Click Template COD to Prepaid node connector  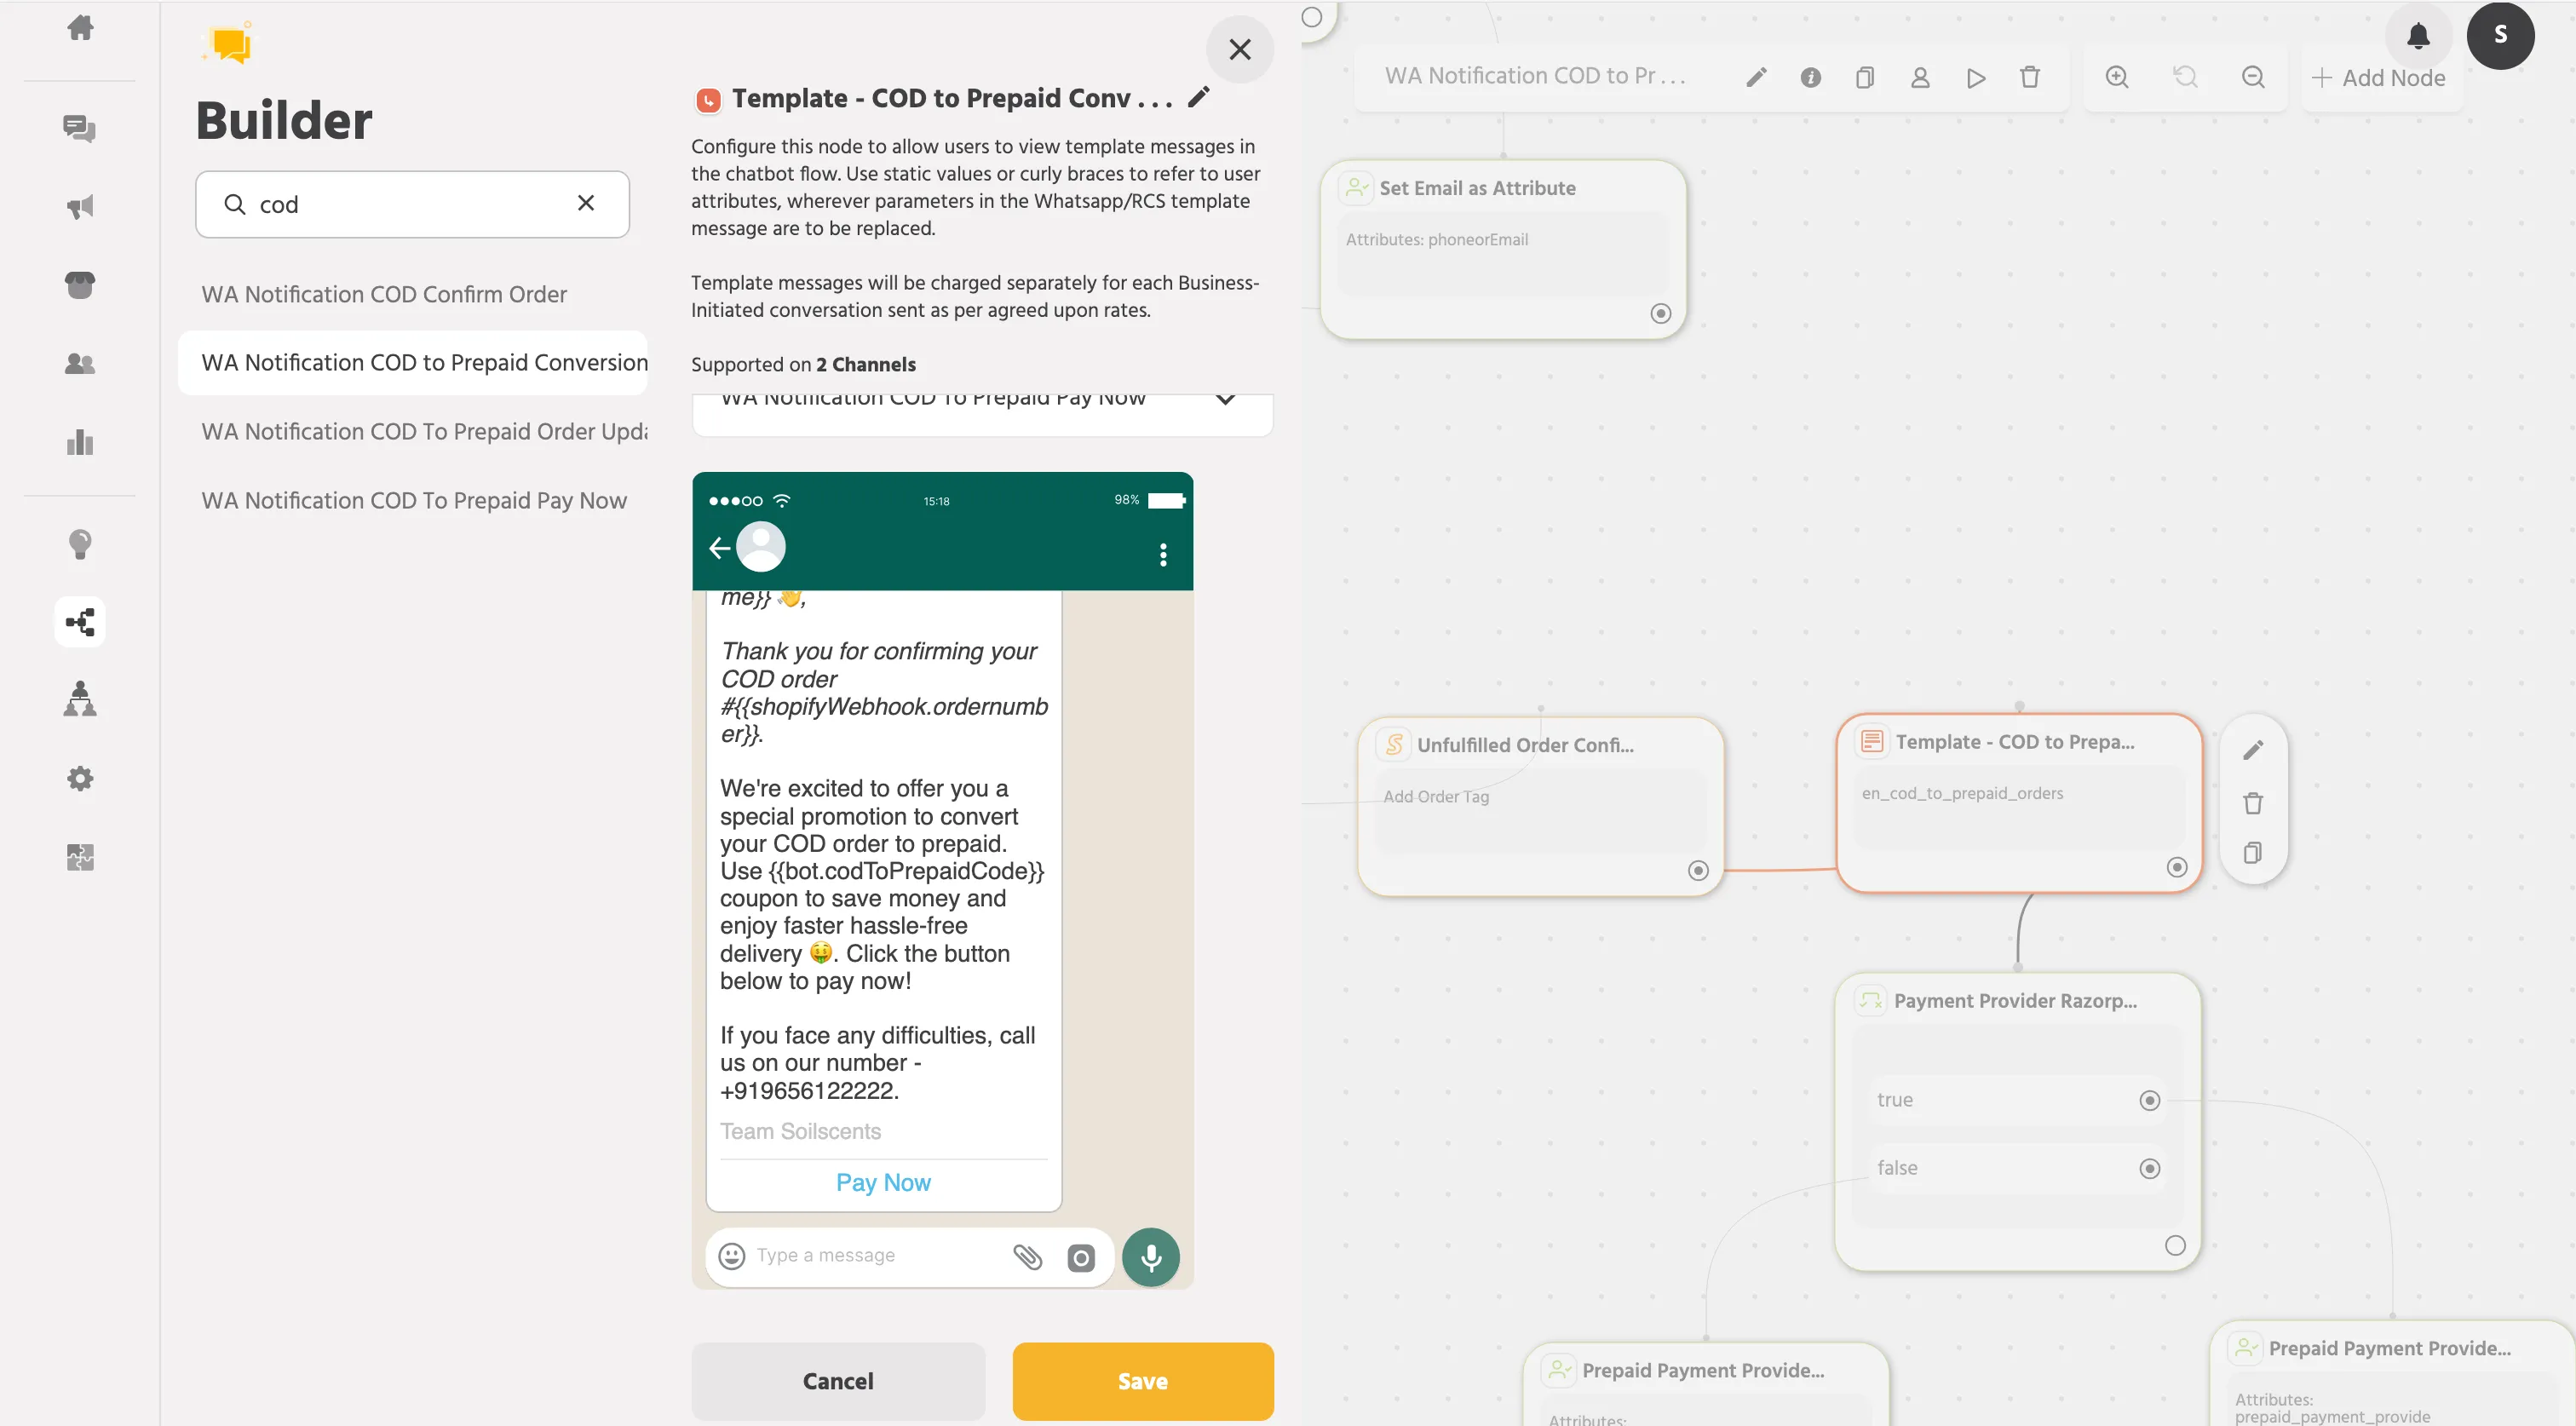pyautogui.click(x=2176, y=866)
